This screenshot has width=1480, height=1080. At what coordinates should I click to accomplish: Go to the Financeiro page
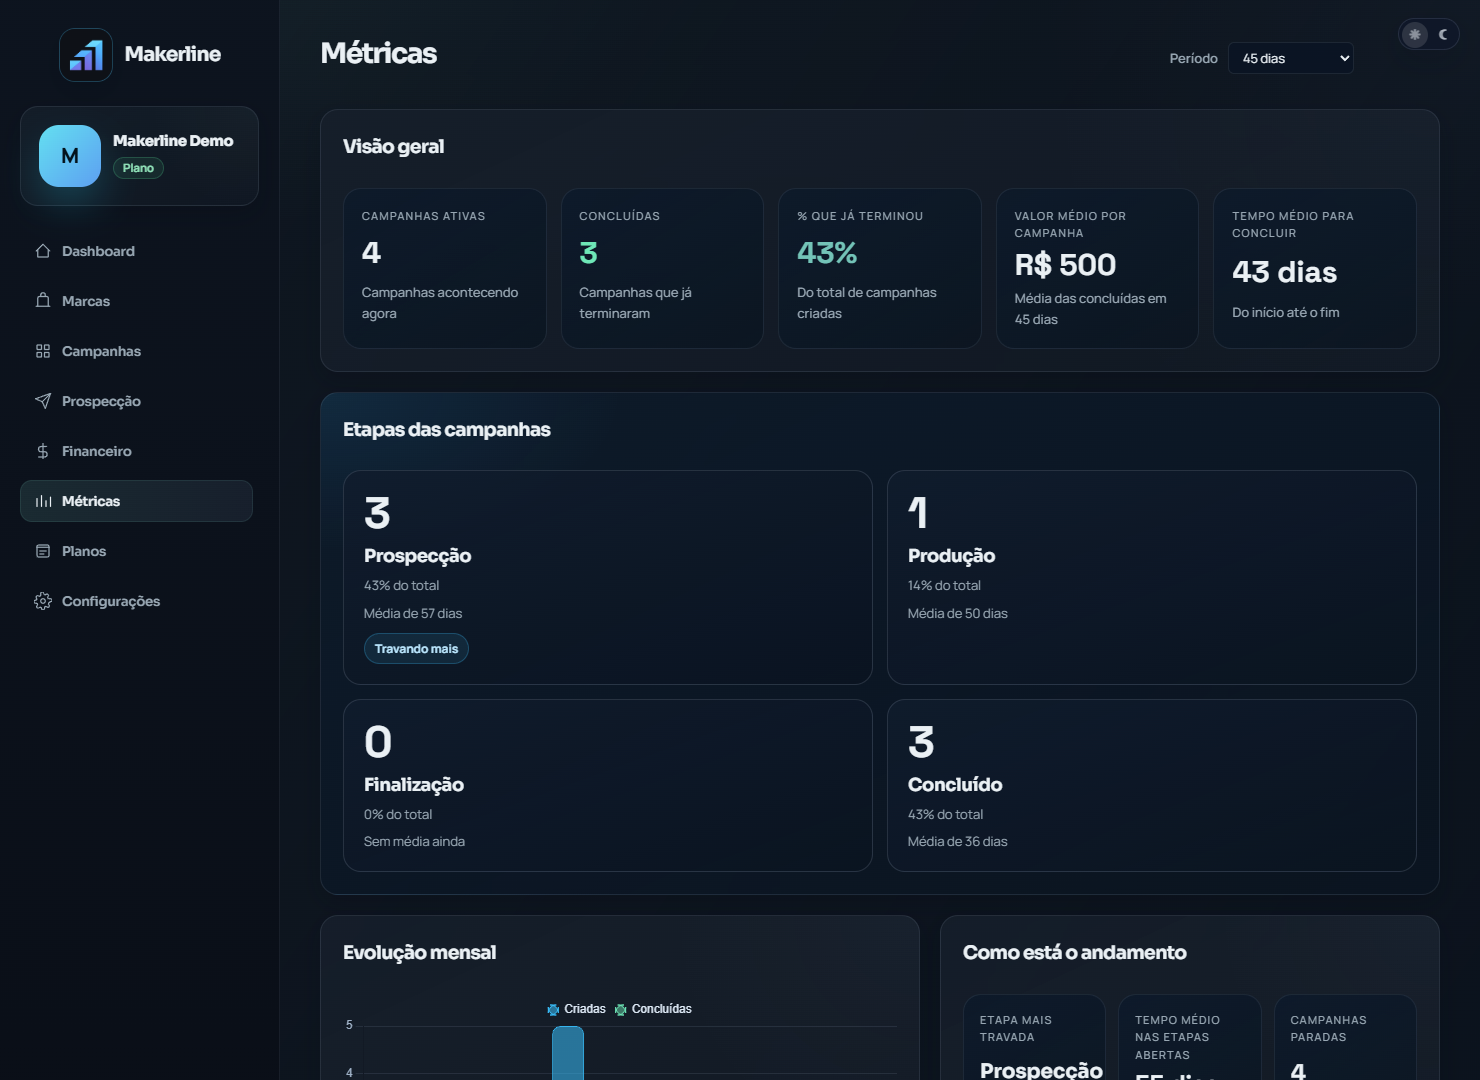point(136,451)
